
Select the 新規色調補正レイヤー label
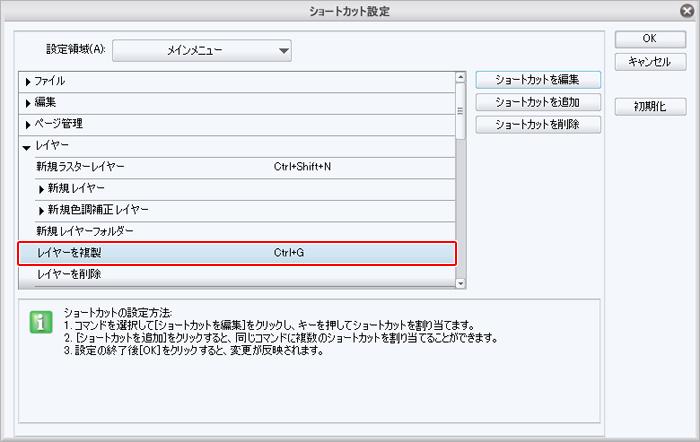(x=98, y=210)
